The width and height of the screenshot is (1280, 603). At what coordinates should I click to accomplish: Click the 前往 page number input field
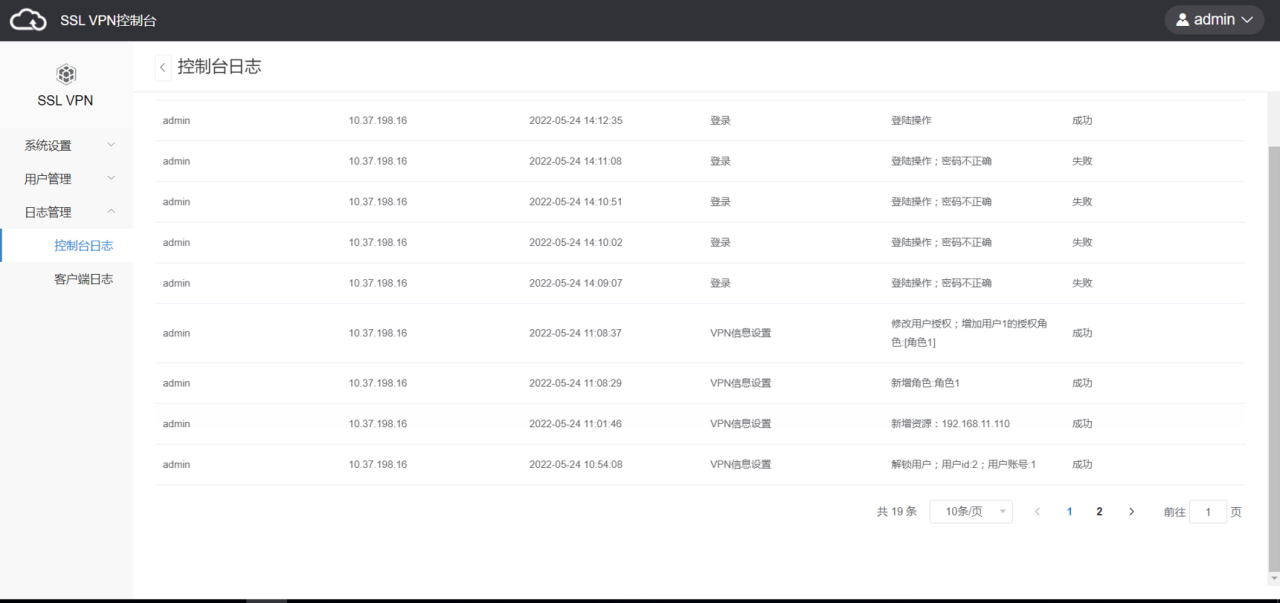click(1208, 511)
